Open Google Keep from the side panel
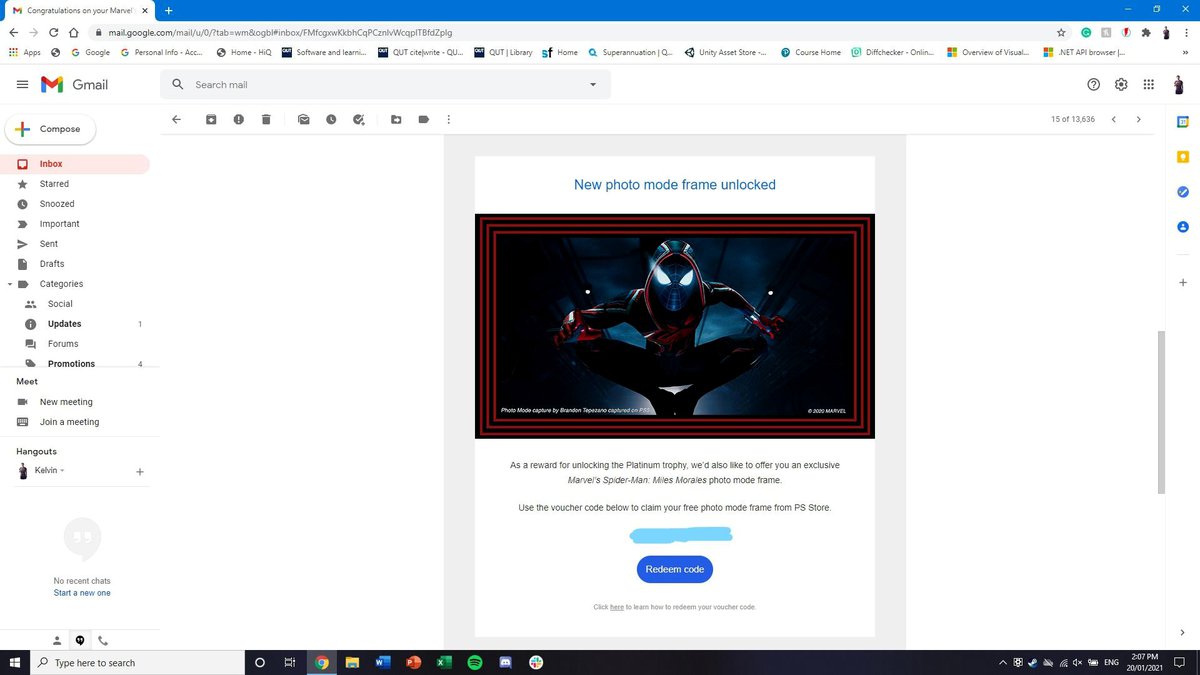 click(1183, 157)
